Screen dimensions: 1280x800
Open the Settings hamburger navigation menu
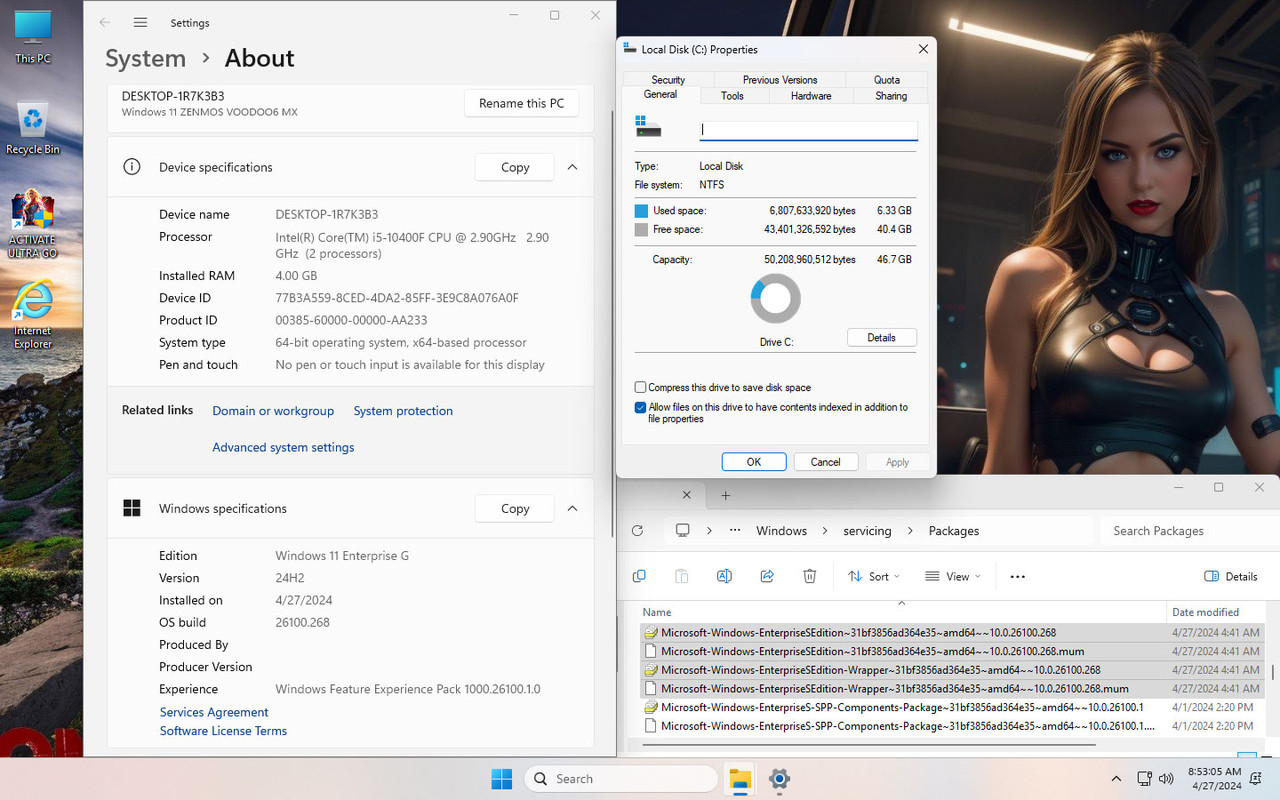click(140, 22)
